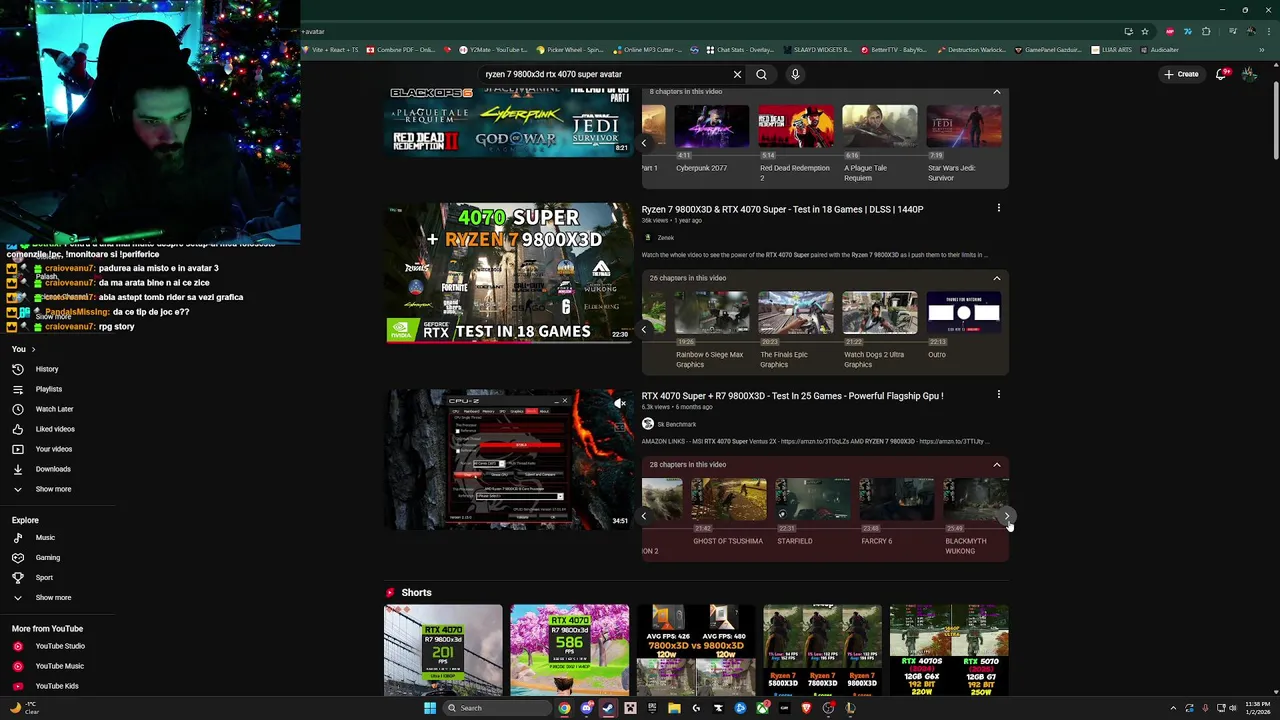1280x720 pixels.
Task: Open video thumbnail 4070 Super + Ryzen 7 9800X3D
Action: (509, 273)
